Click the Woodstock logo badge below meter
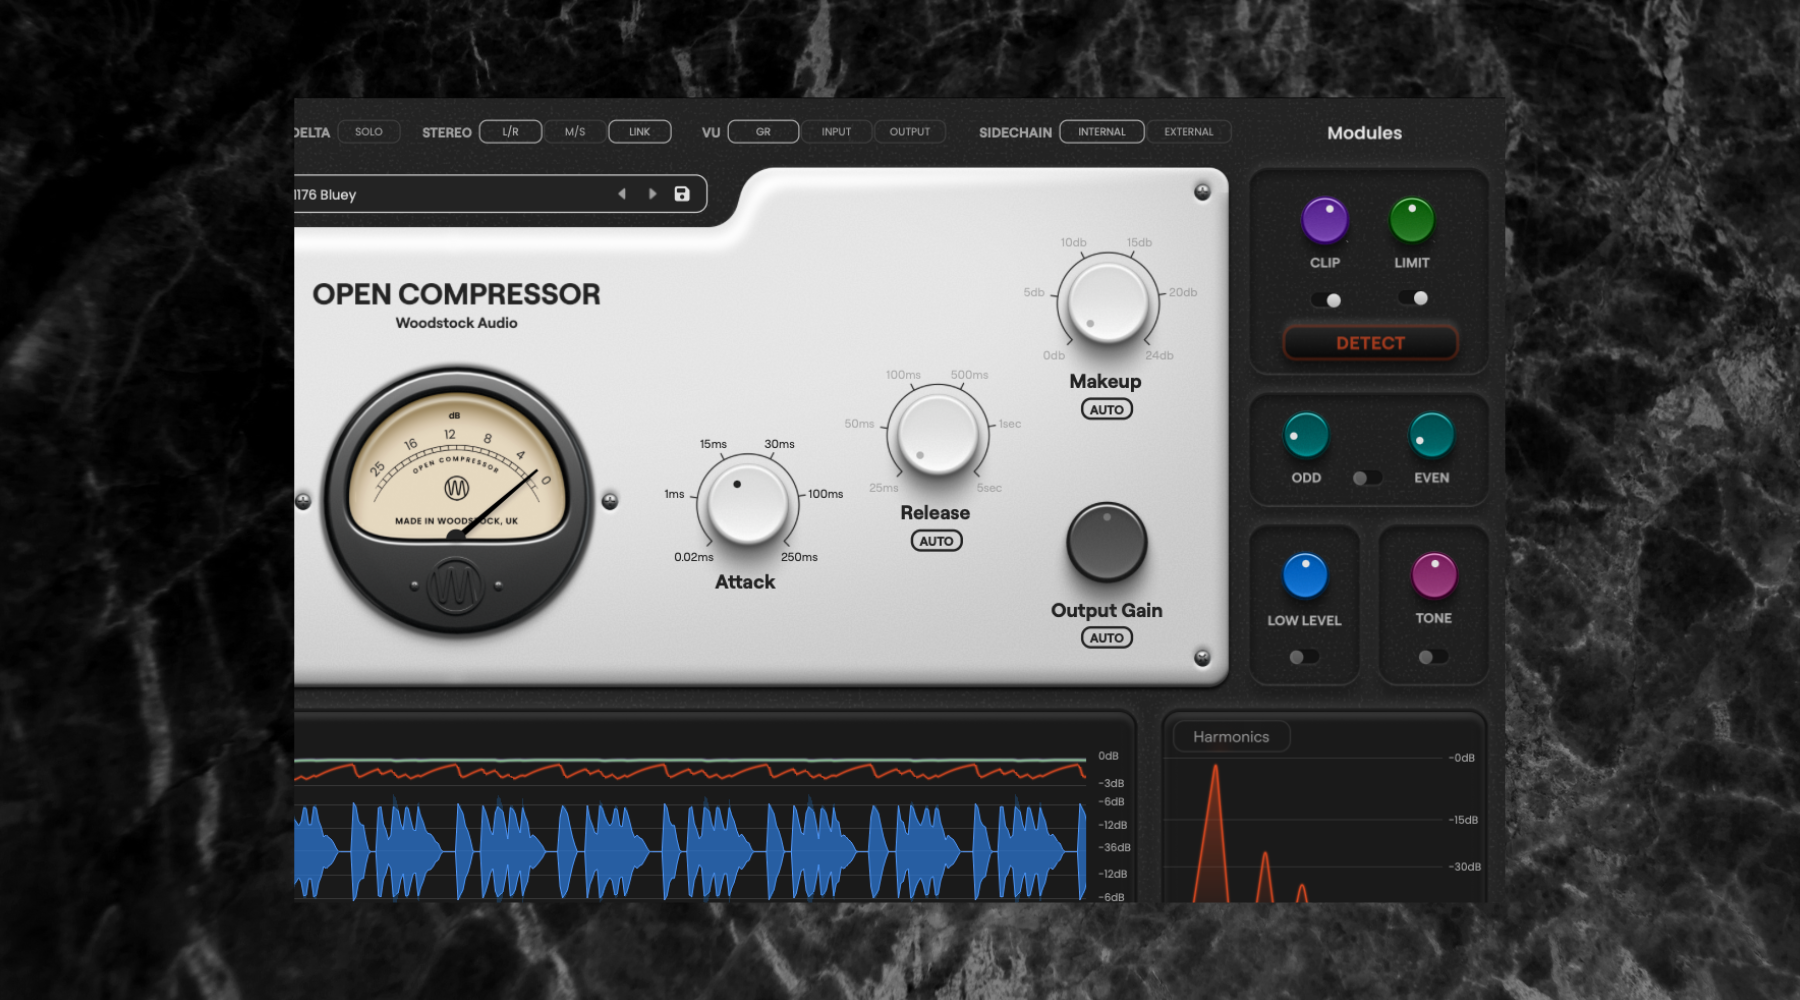This screenshot has height=1000, width=1800. (456, 587)
